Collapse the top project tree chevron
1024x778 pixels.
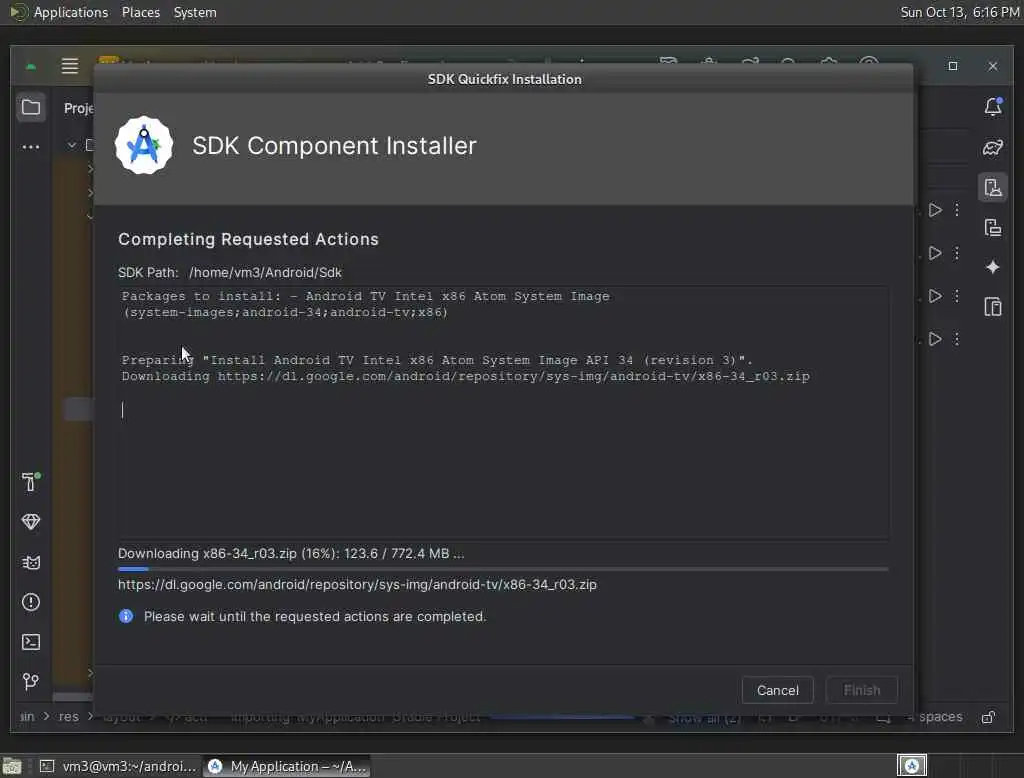point(72,145)
